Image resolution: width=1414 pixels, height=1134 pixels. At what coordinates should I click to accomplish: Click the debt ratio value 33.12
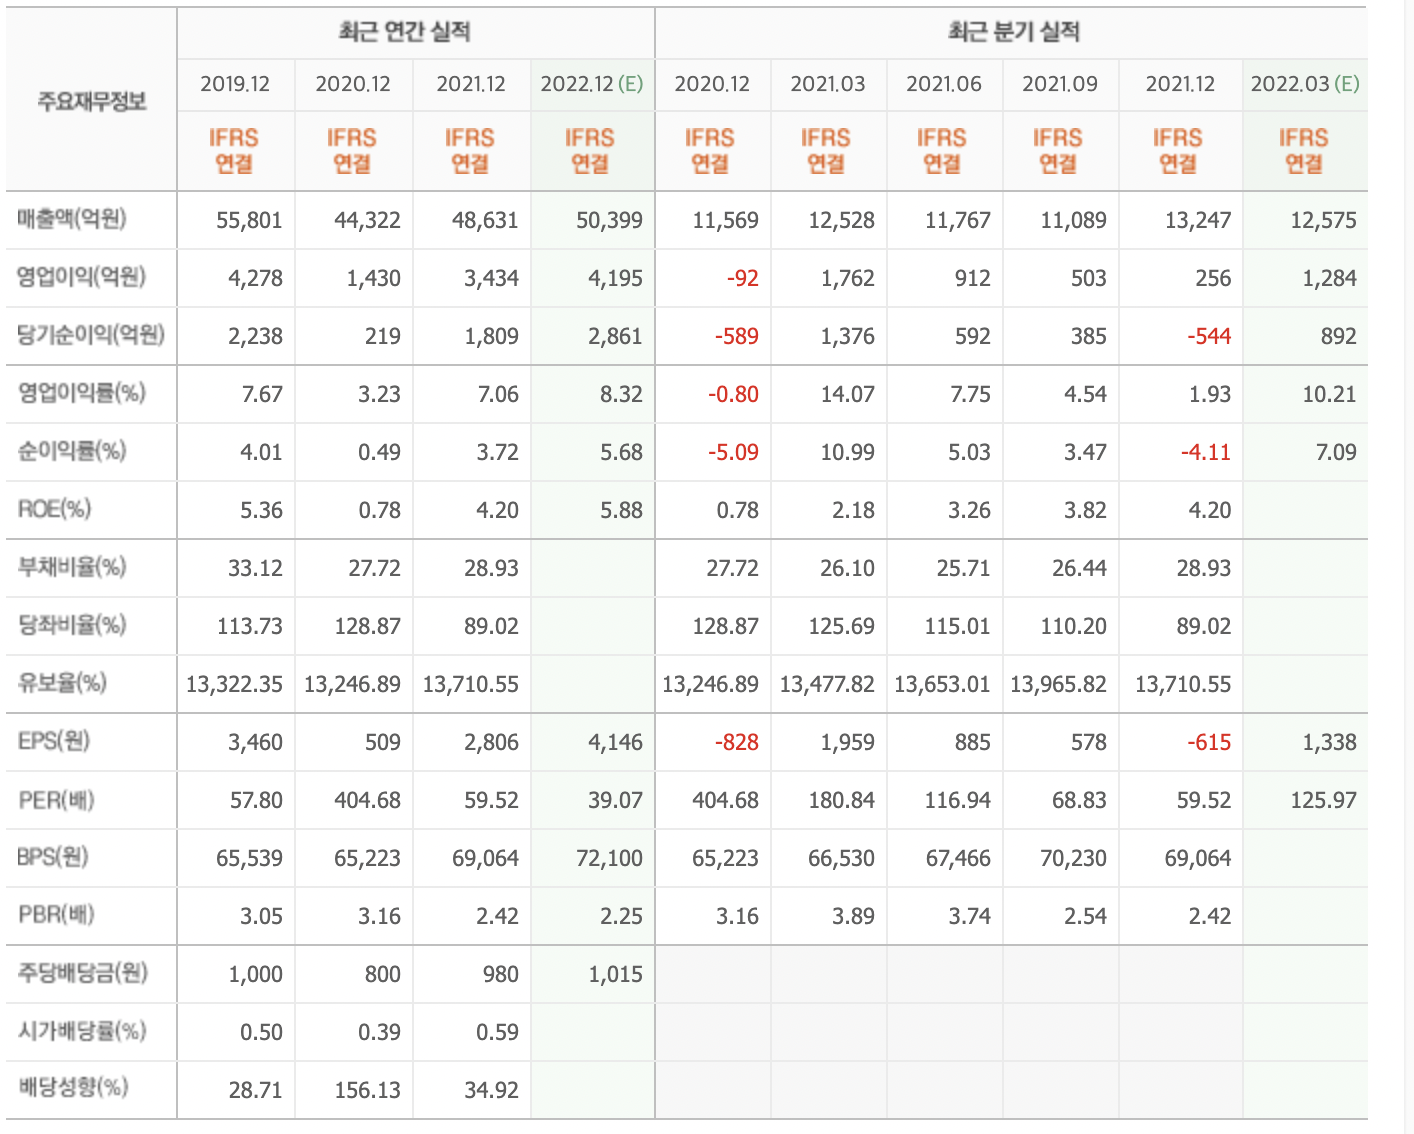pyautogui.click(x=255, y=568)
